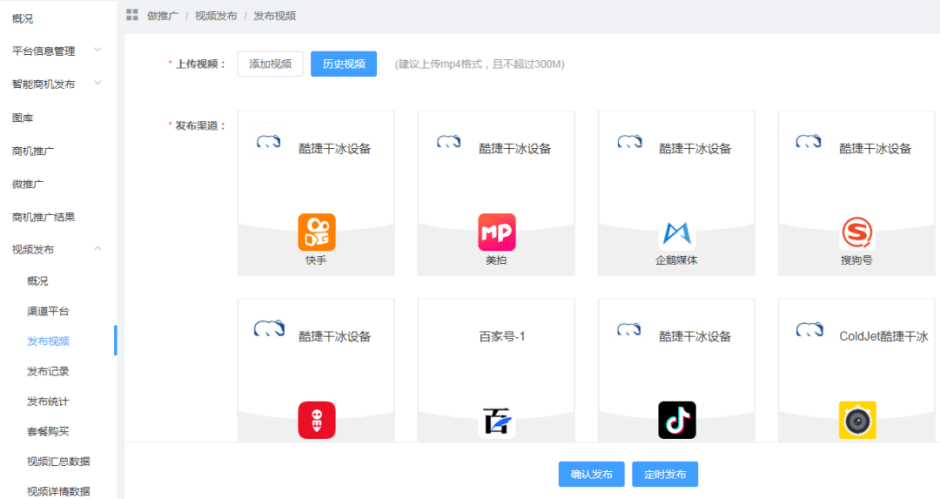Image resolution: width=940 pixels, height=499 pixels.
Task: Select the Baijiahao 百 channel icon
Action: point(496,421)
